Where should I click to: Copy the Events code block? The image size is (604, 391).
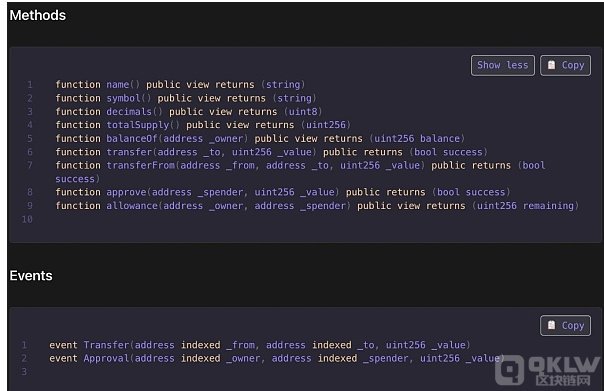pyautogui.click(x=565, y=326)
